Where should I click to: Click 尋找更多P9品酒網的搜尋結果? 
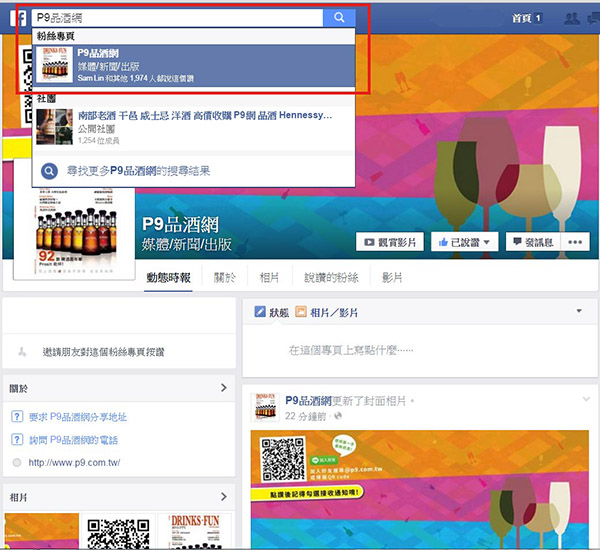pos(194,171)
